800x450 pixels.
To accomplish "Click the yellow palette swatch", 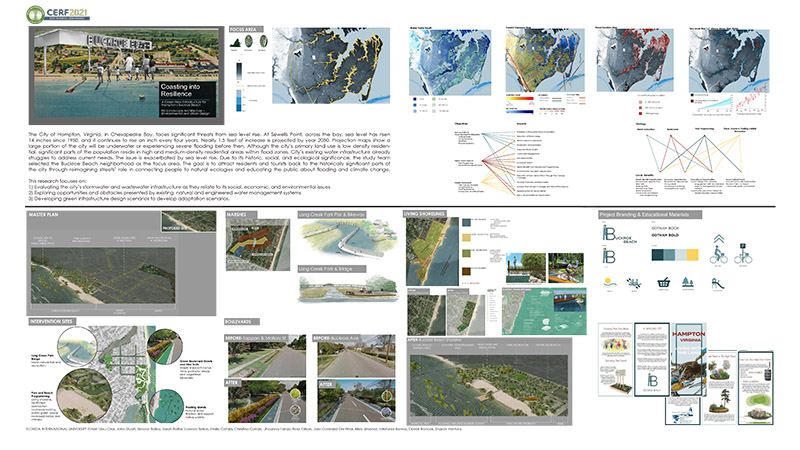I will pos(692,254).
